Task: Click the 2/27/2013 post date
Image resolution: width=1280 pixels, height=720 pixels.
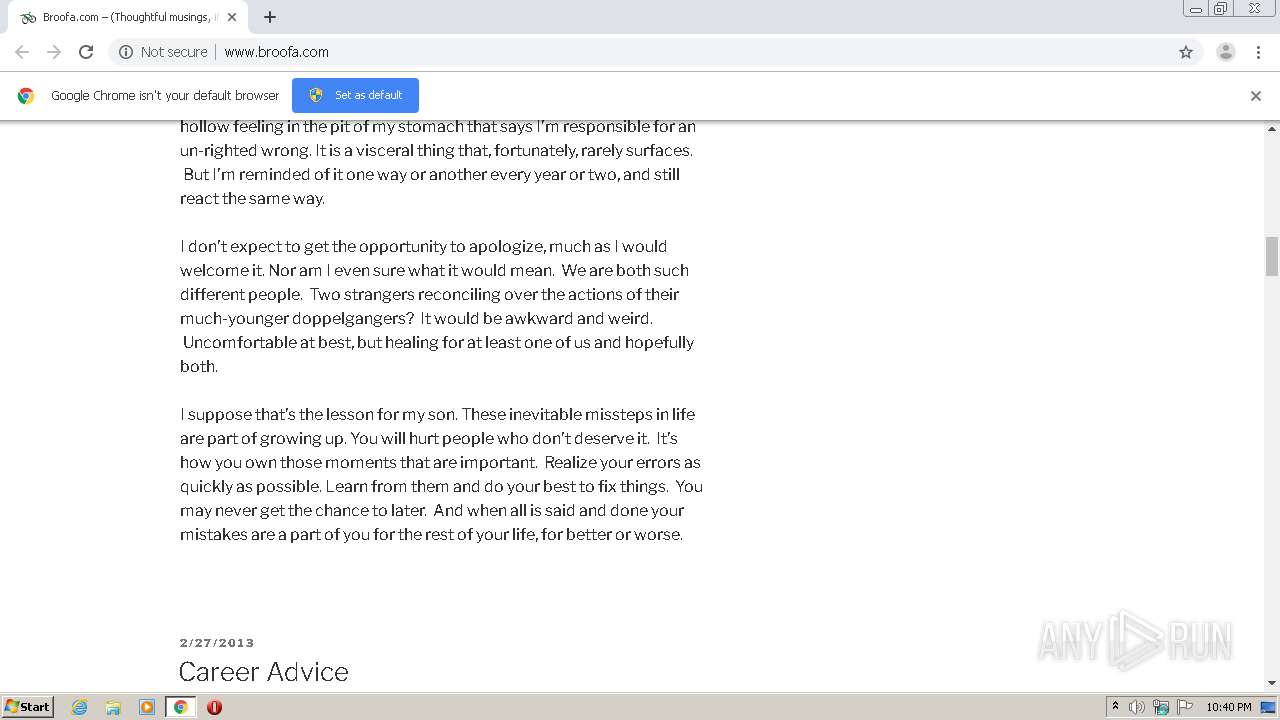Action: pyautogui.click(x=217, y=643)
